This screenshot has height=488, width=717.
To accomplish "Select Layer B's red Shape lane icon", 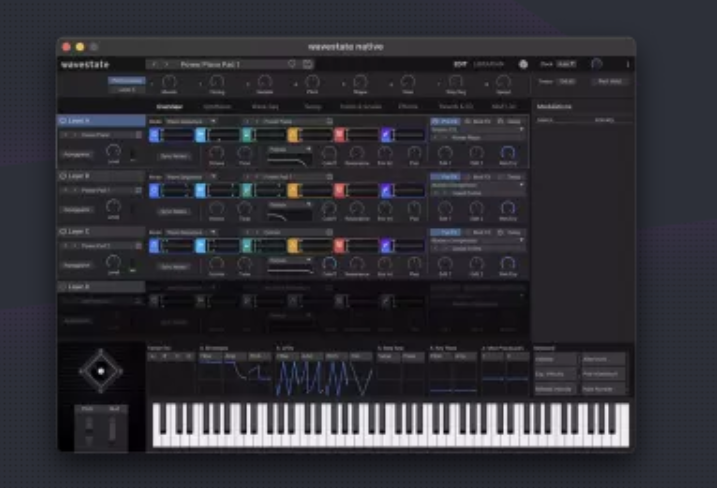I will coord(339,191).
